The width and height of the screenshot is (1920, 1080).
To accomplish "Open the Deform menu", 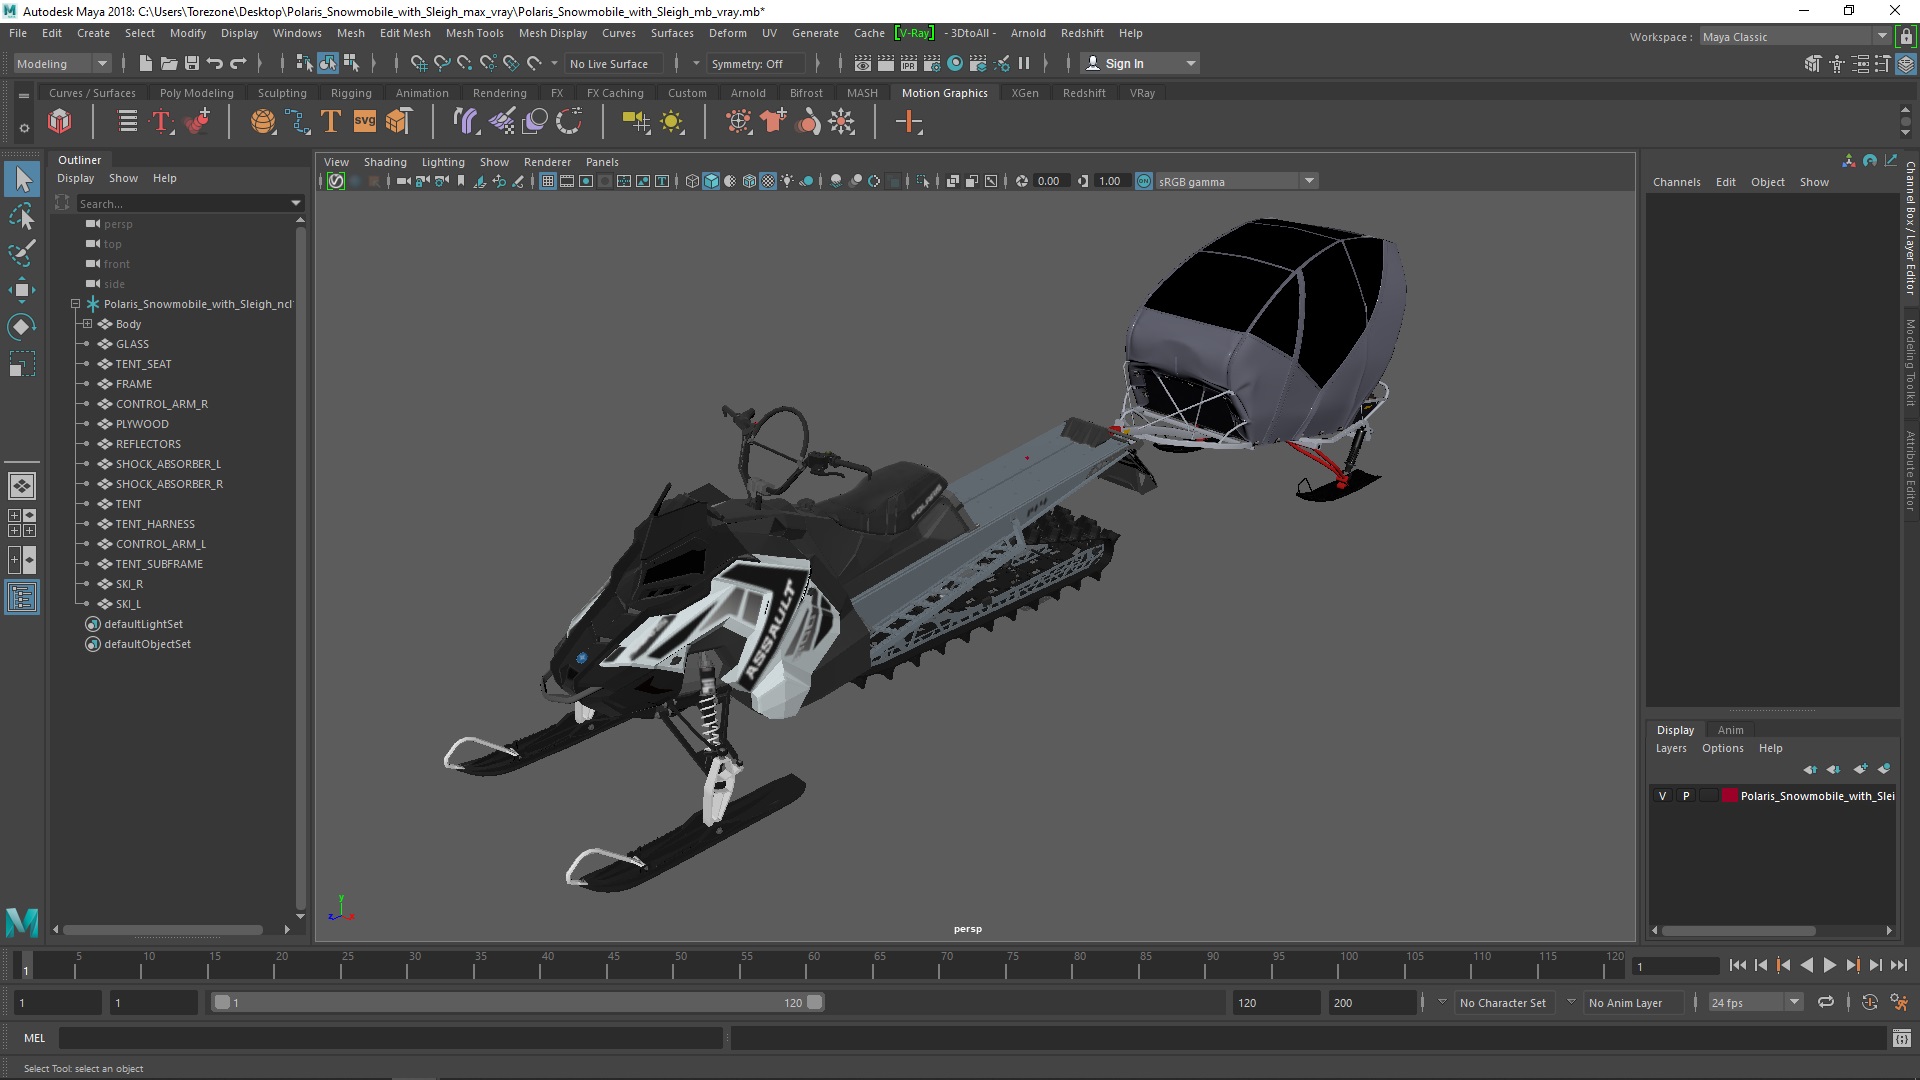I will click(727, 33).
